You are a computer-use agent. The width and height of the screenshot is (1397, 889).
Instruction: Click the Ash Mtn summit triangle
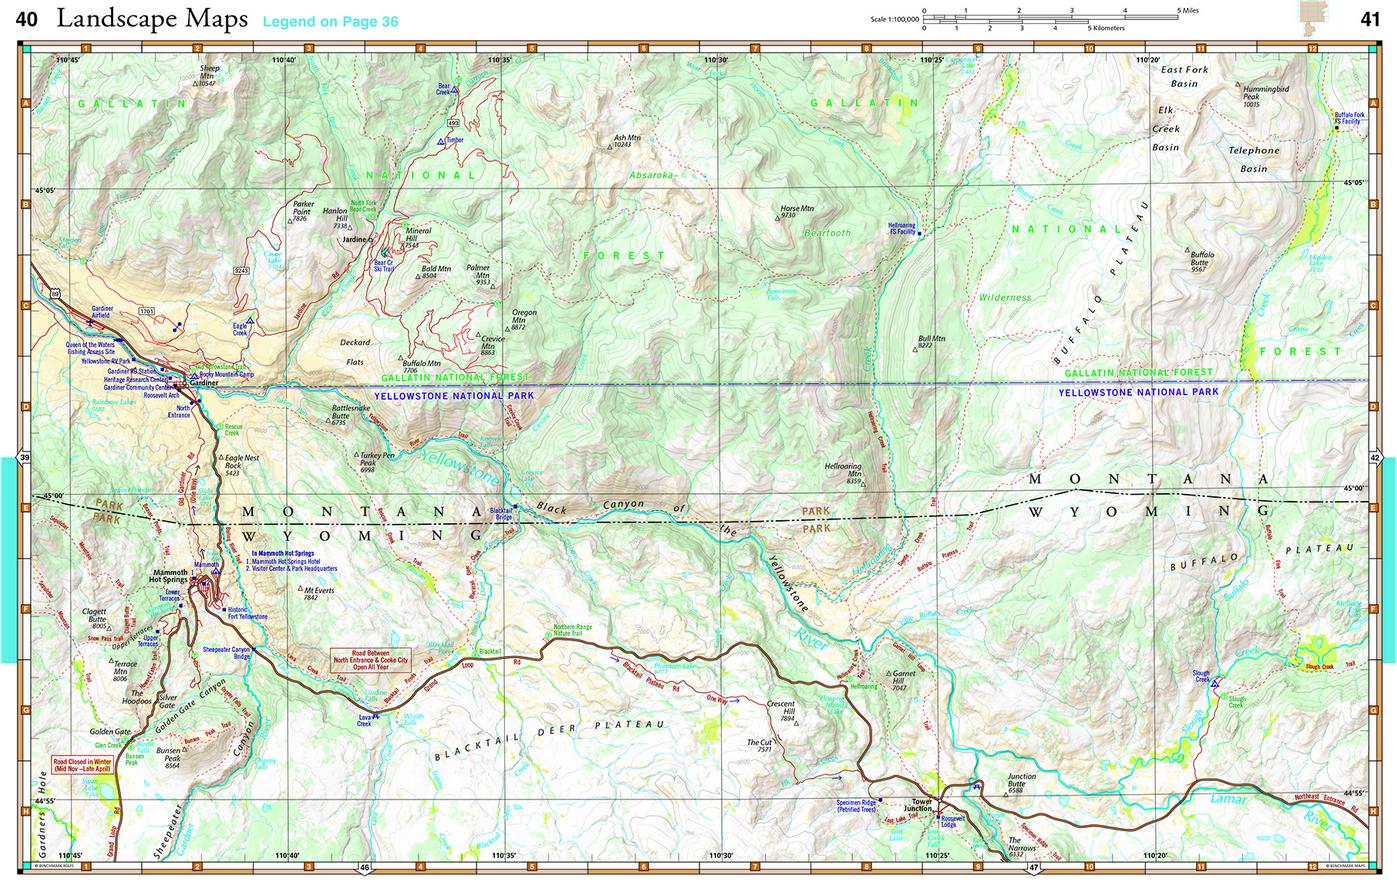611,146
